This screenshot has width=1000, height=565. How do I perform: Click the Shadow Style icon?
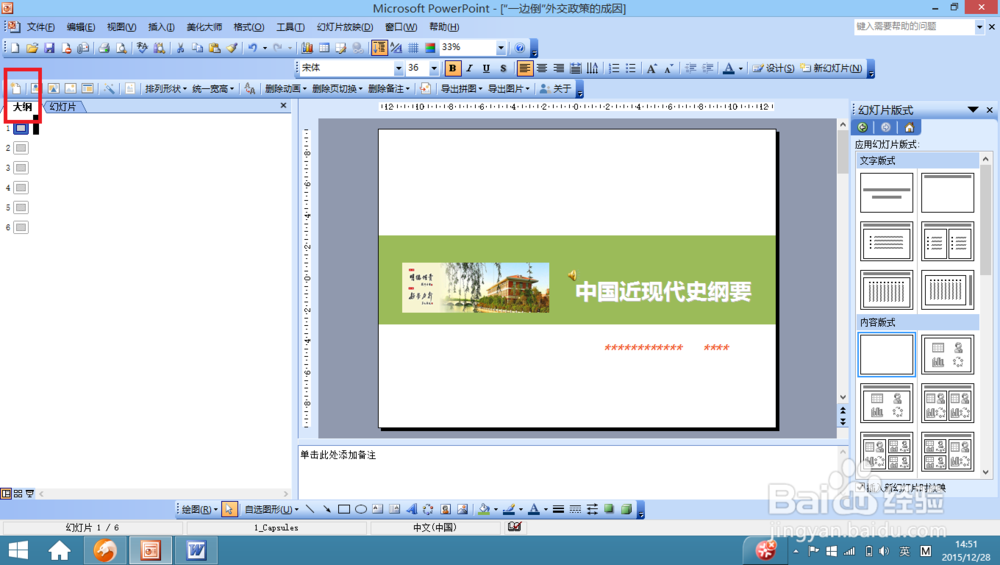(609, 509)
